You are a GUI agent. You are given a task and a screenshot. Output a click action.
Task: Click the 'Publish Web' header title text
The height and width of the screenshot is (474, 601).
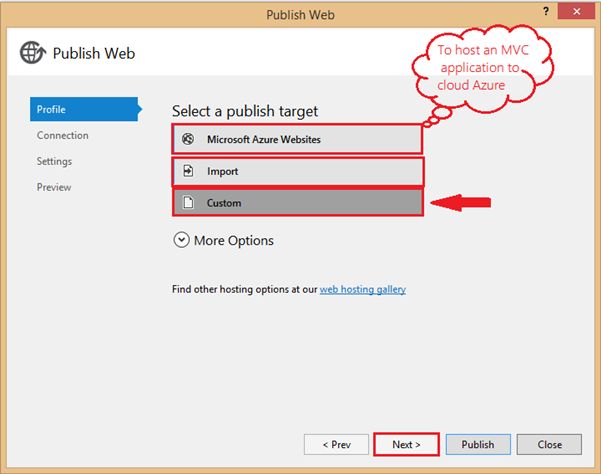click(x=94, y=53)
